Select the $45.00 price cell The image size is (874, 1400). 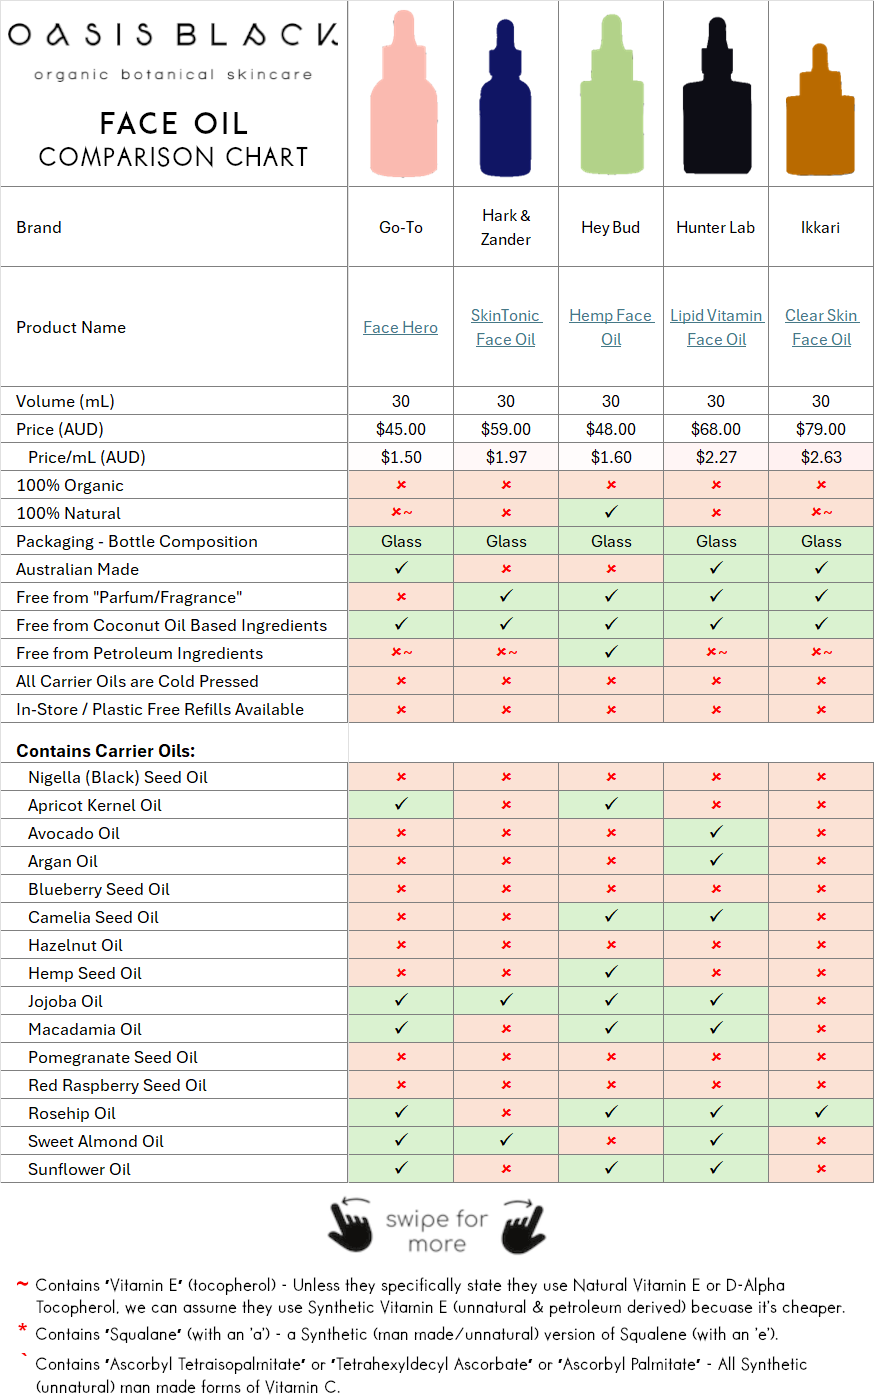[401, 429]
